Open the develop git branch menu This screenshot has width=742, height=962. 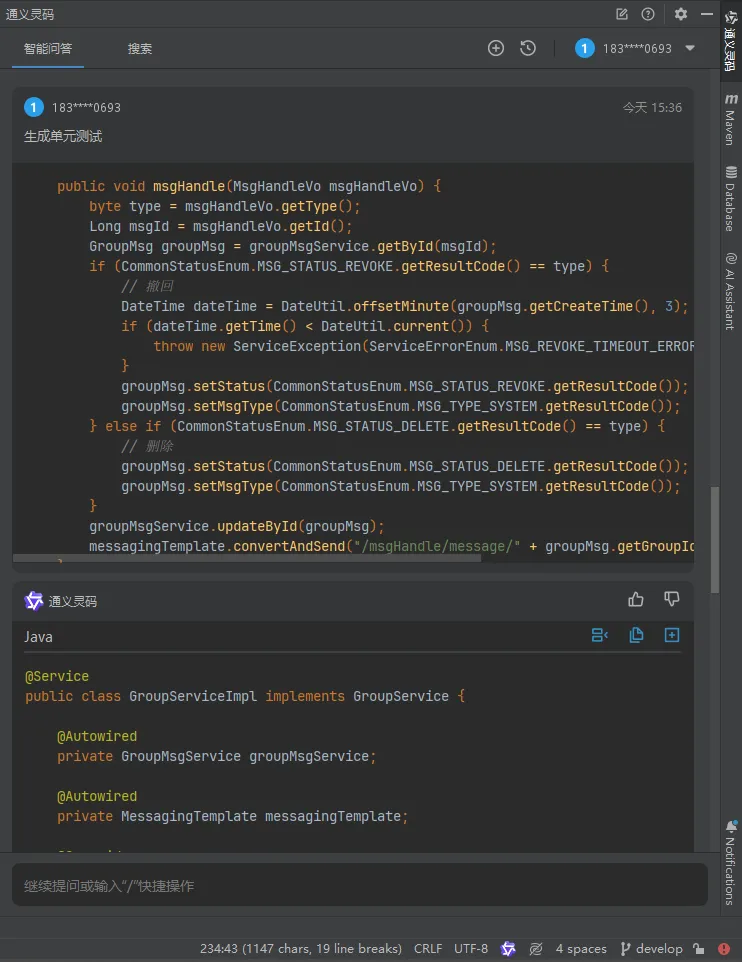[x=651, y=949]
